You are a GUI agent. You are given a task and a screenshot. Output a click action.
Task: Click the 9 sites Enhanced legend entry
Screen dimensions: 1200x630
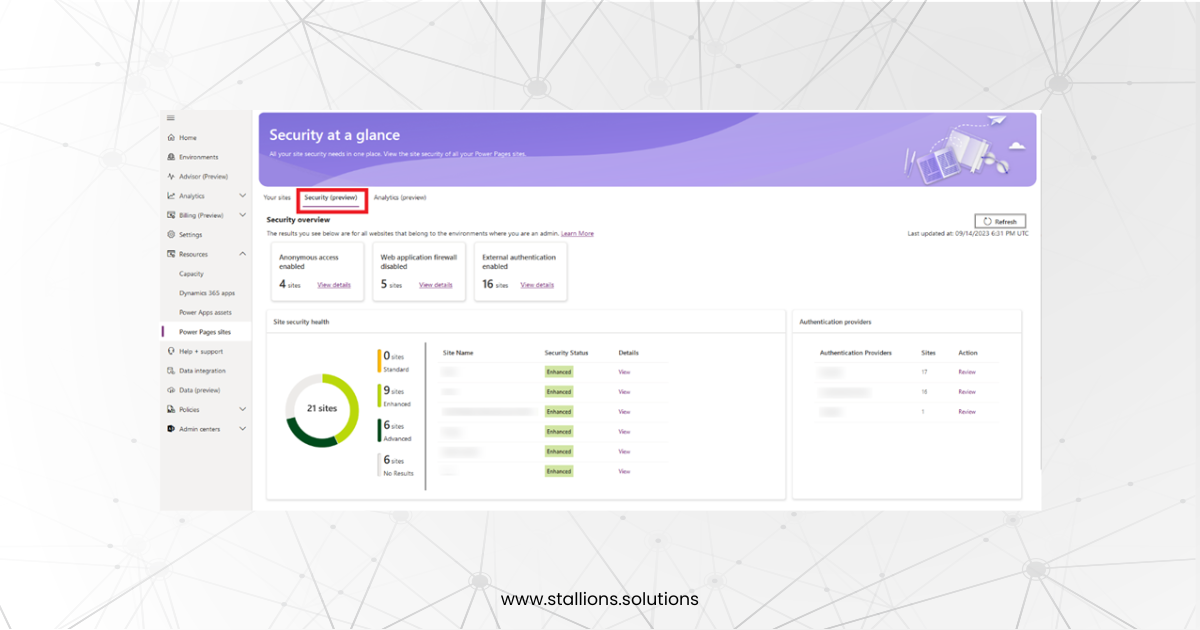[396, 396]
